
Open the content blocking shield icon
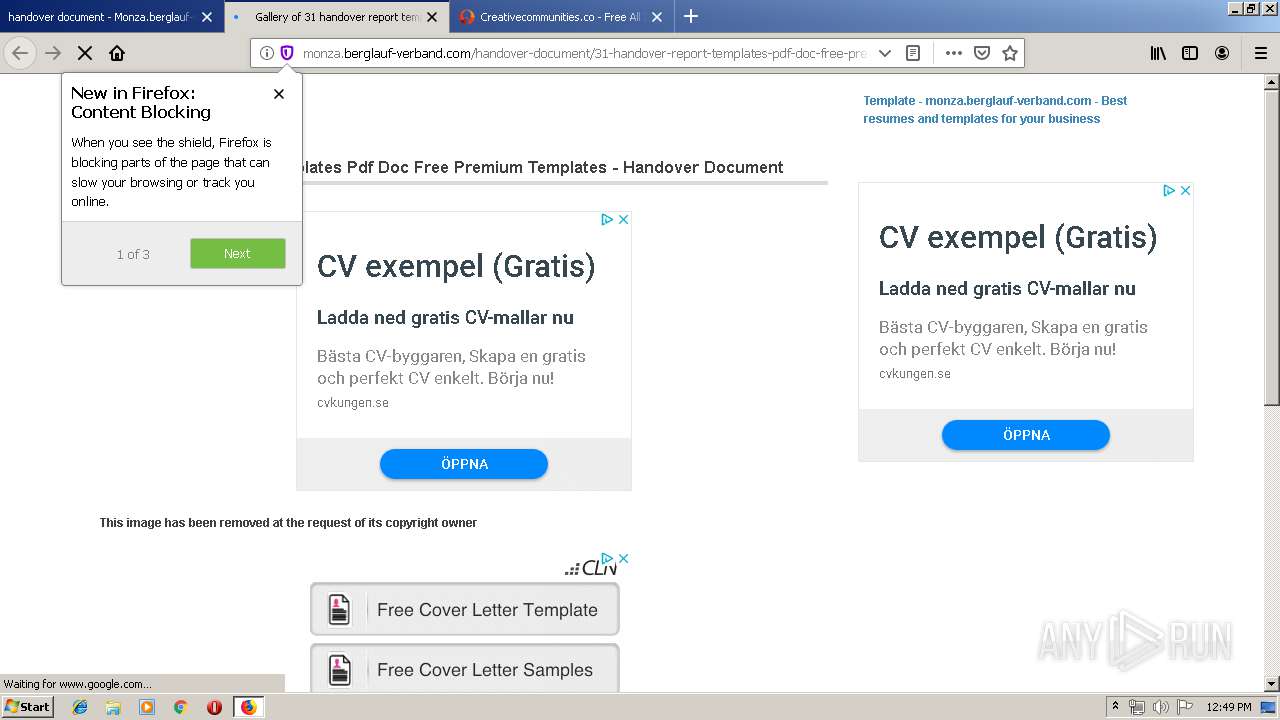tap(287, 53)
